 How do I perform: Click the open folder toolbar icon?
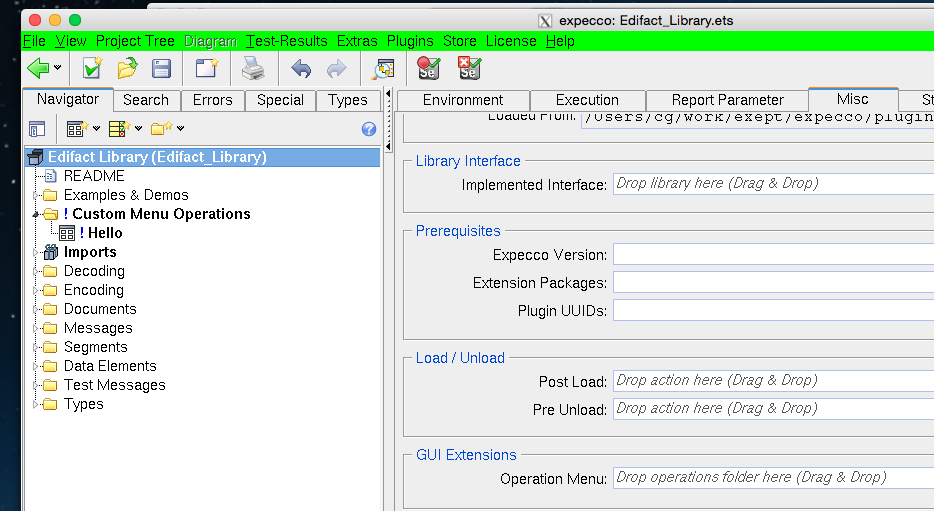pos(127,68)
